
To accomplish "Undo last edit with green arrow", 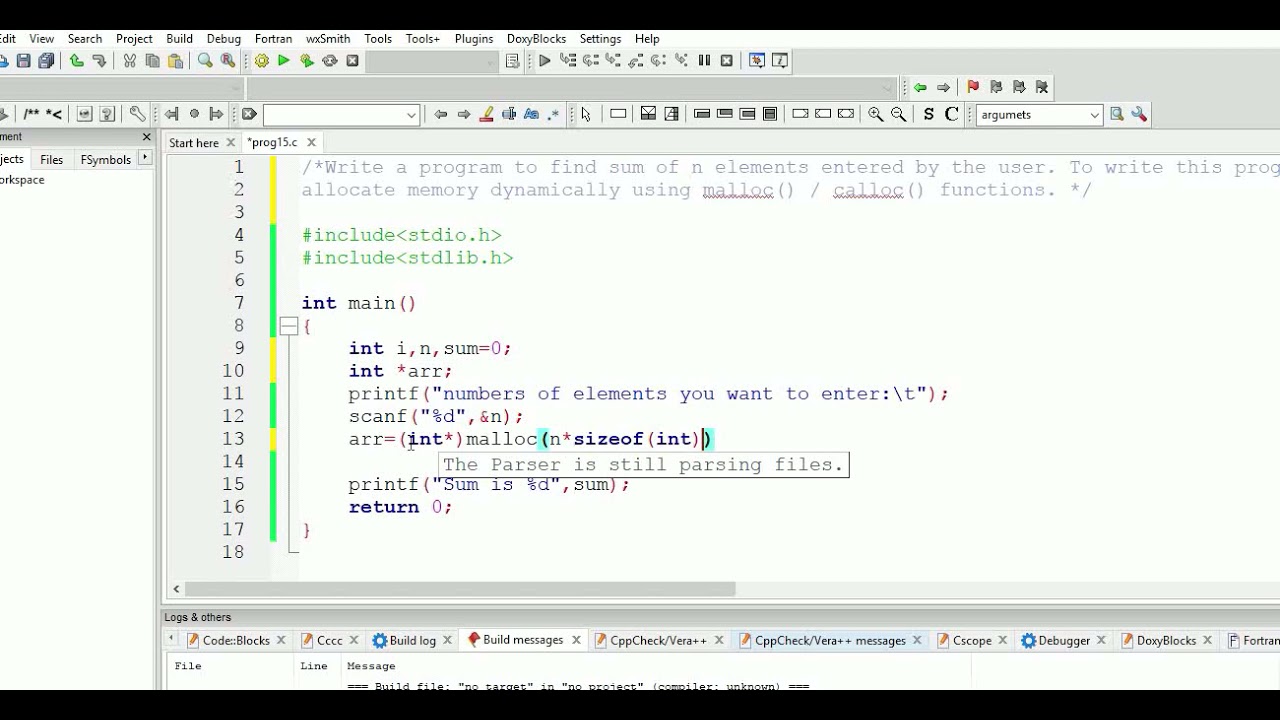I will (76, 61).
